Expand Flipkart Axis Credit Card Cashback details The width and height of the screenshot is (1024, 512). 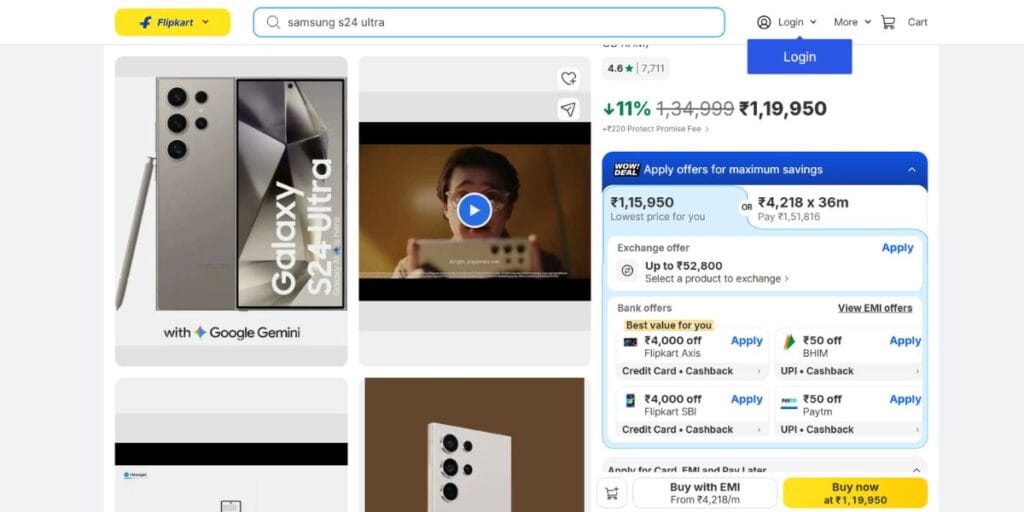point(692,371)
